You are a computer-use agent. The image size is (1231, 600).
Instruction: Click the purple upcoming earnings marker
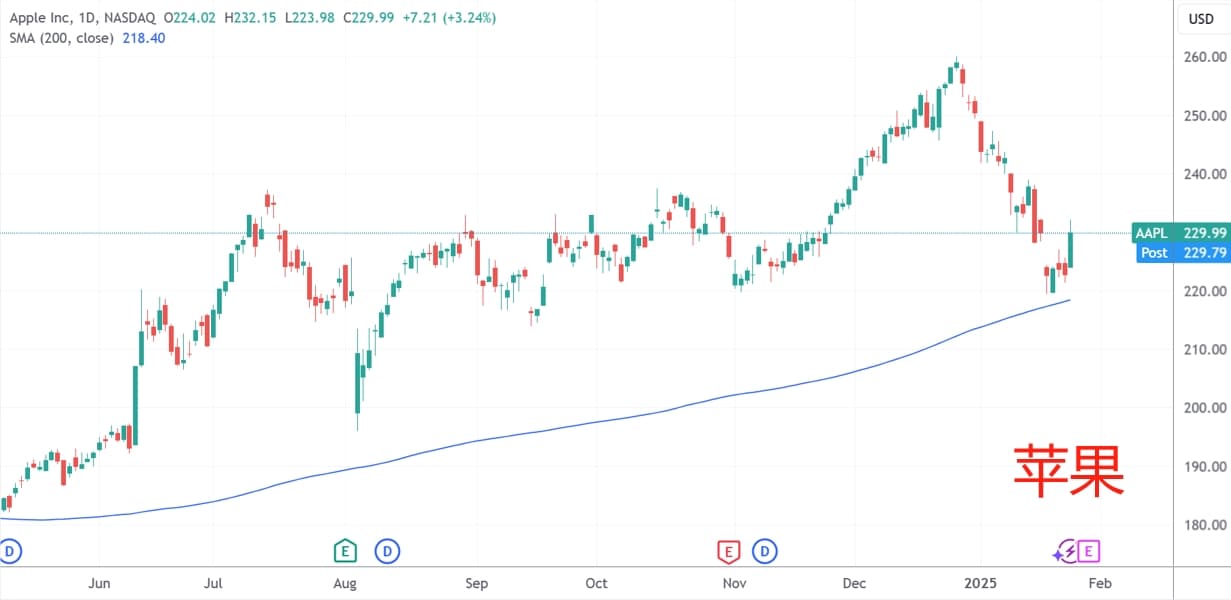coord(1089,550)
